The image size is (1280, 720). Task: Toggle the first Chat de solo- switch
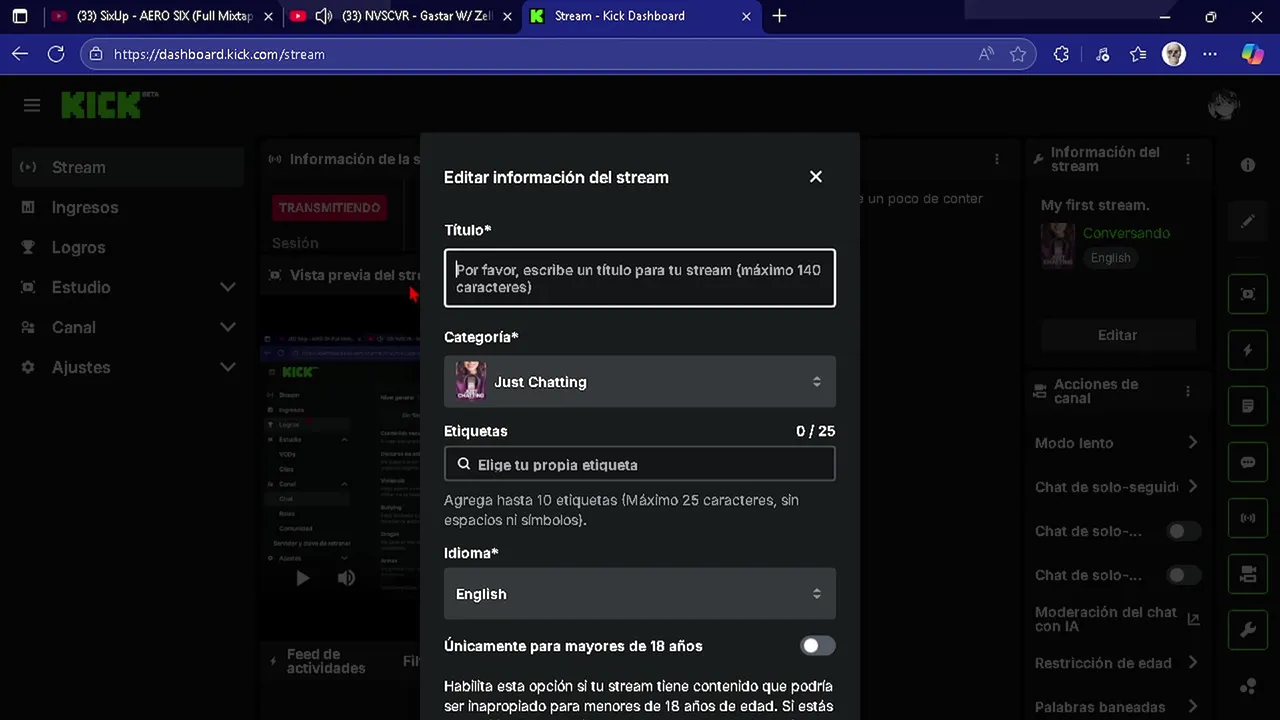point(1184,531)
